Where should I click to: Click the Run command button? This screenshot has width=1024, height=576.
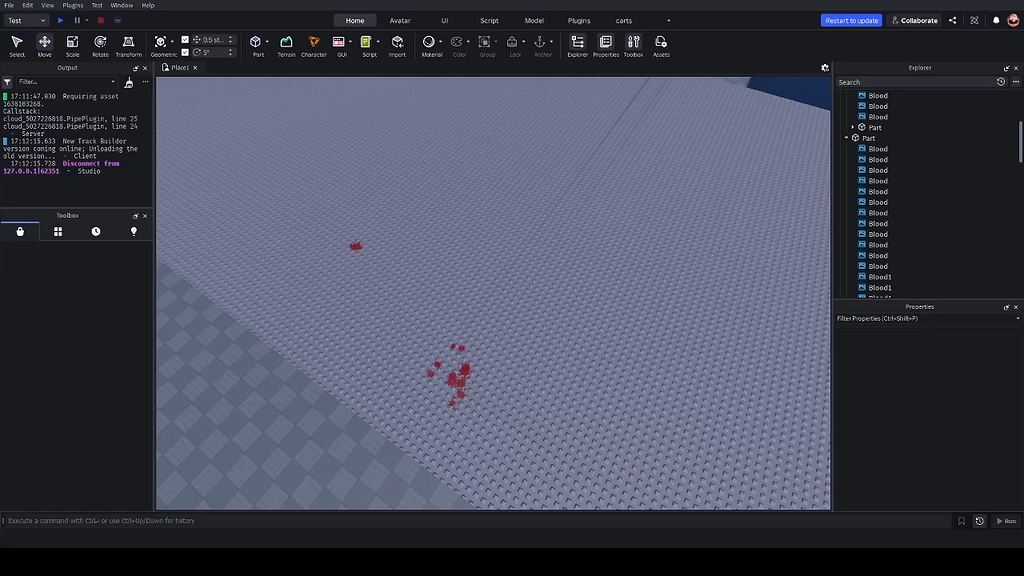pos(1006,521)
